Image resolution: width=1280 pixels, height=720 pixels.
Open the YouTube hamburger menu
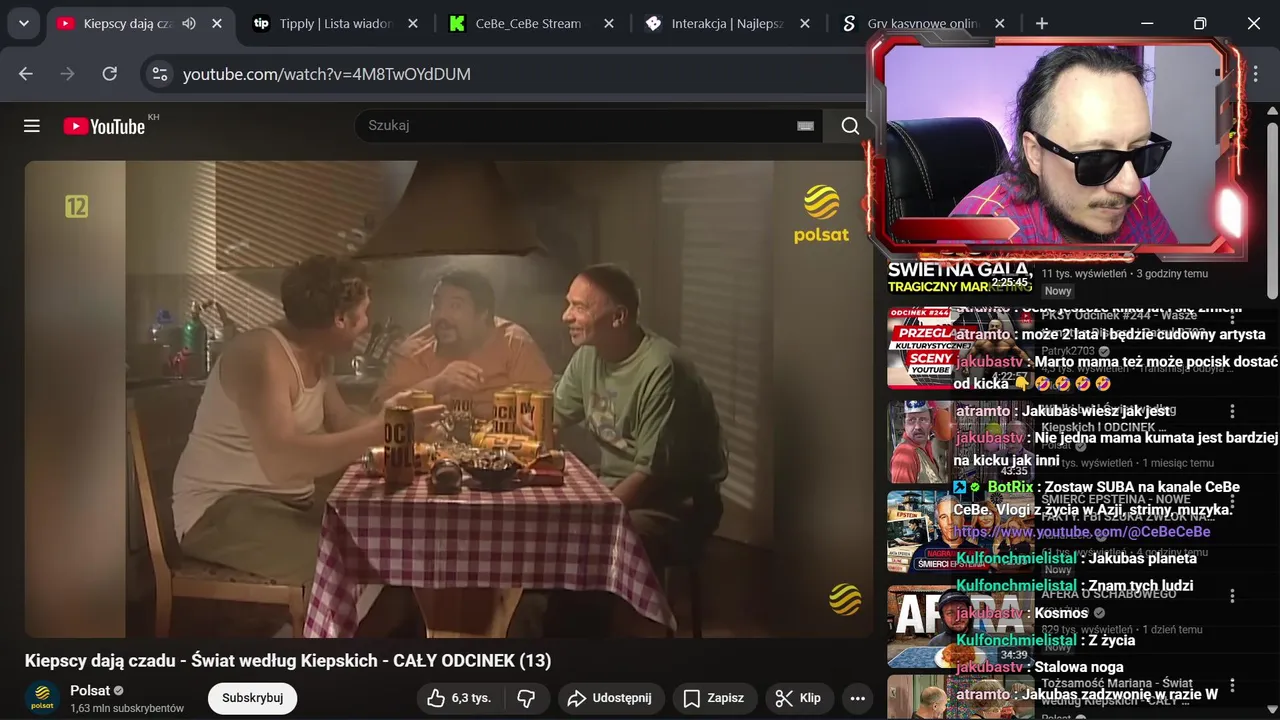click(x=32, y=126)
